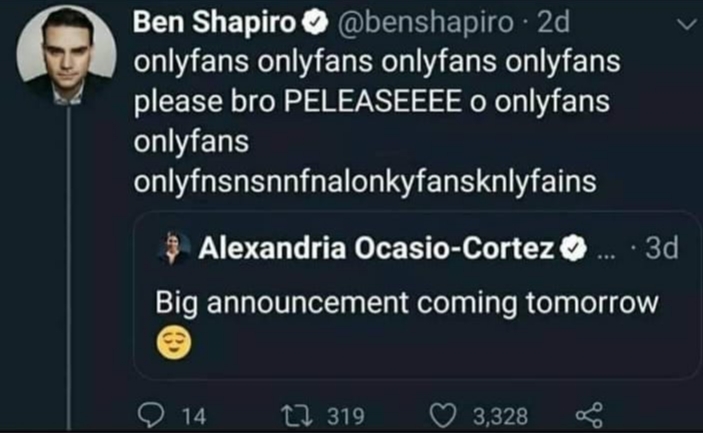Open Alexandria Ocasio-Cortez's small avatar
The height and width of the screenshot is (433, 703).
tap(173, 248)
